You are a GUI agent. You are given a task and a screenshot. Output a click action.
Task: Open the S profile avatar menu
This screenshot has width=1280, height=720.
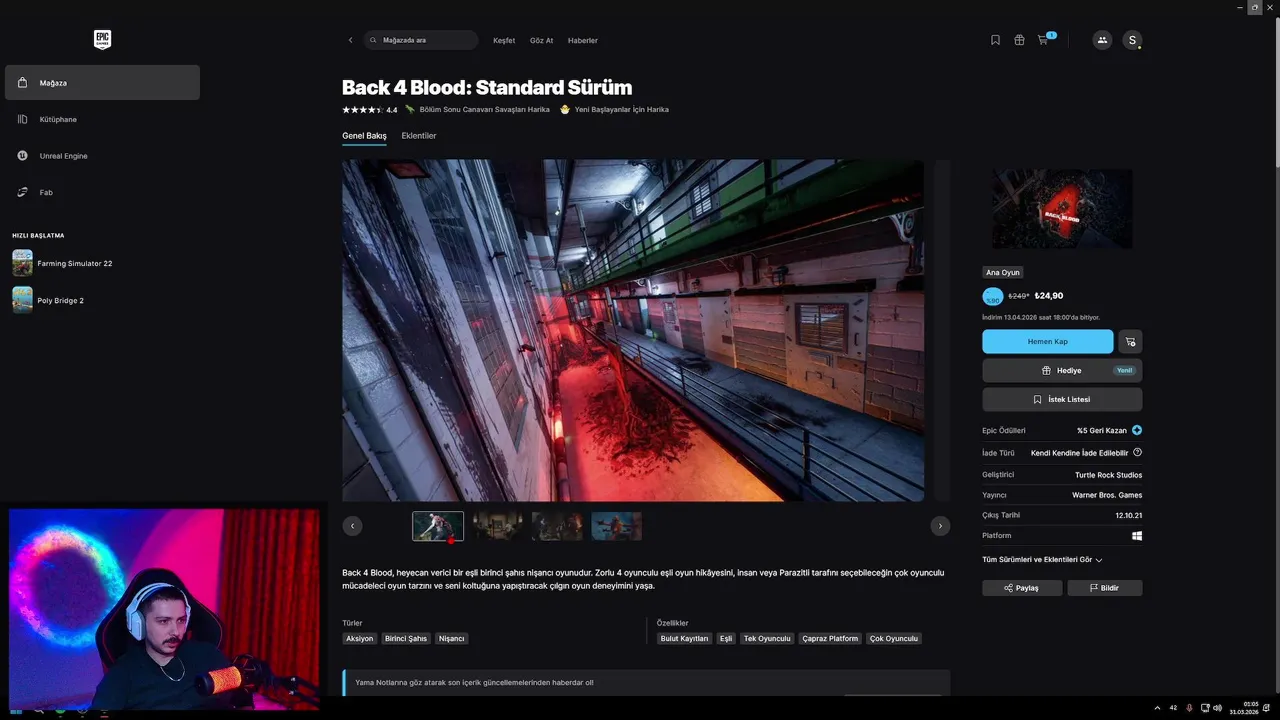1132,40
